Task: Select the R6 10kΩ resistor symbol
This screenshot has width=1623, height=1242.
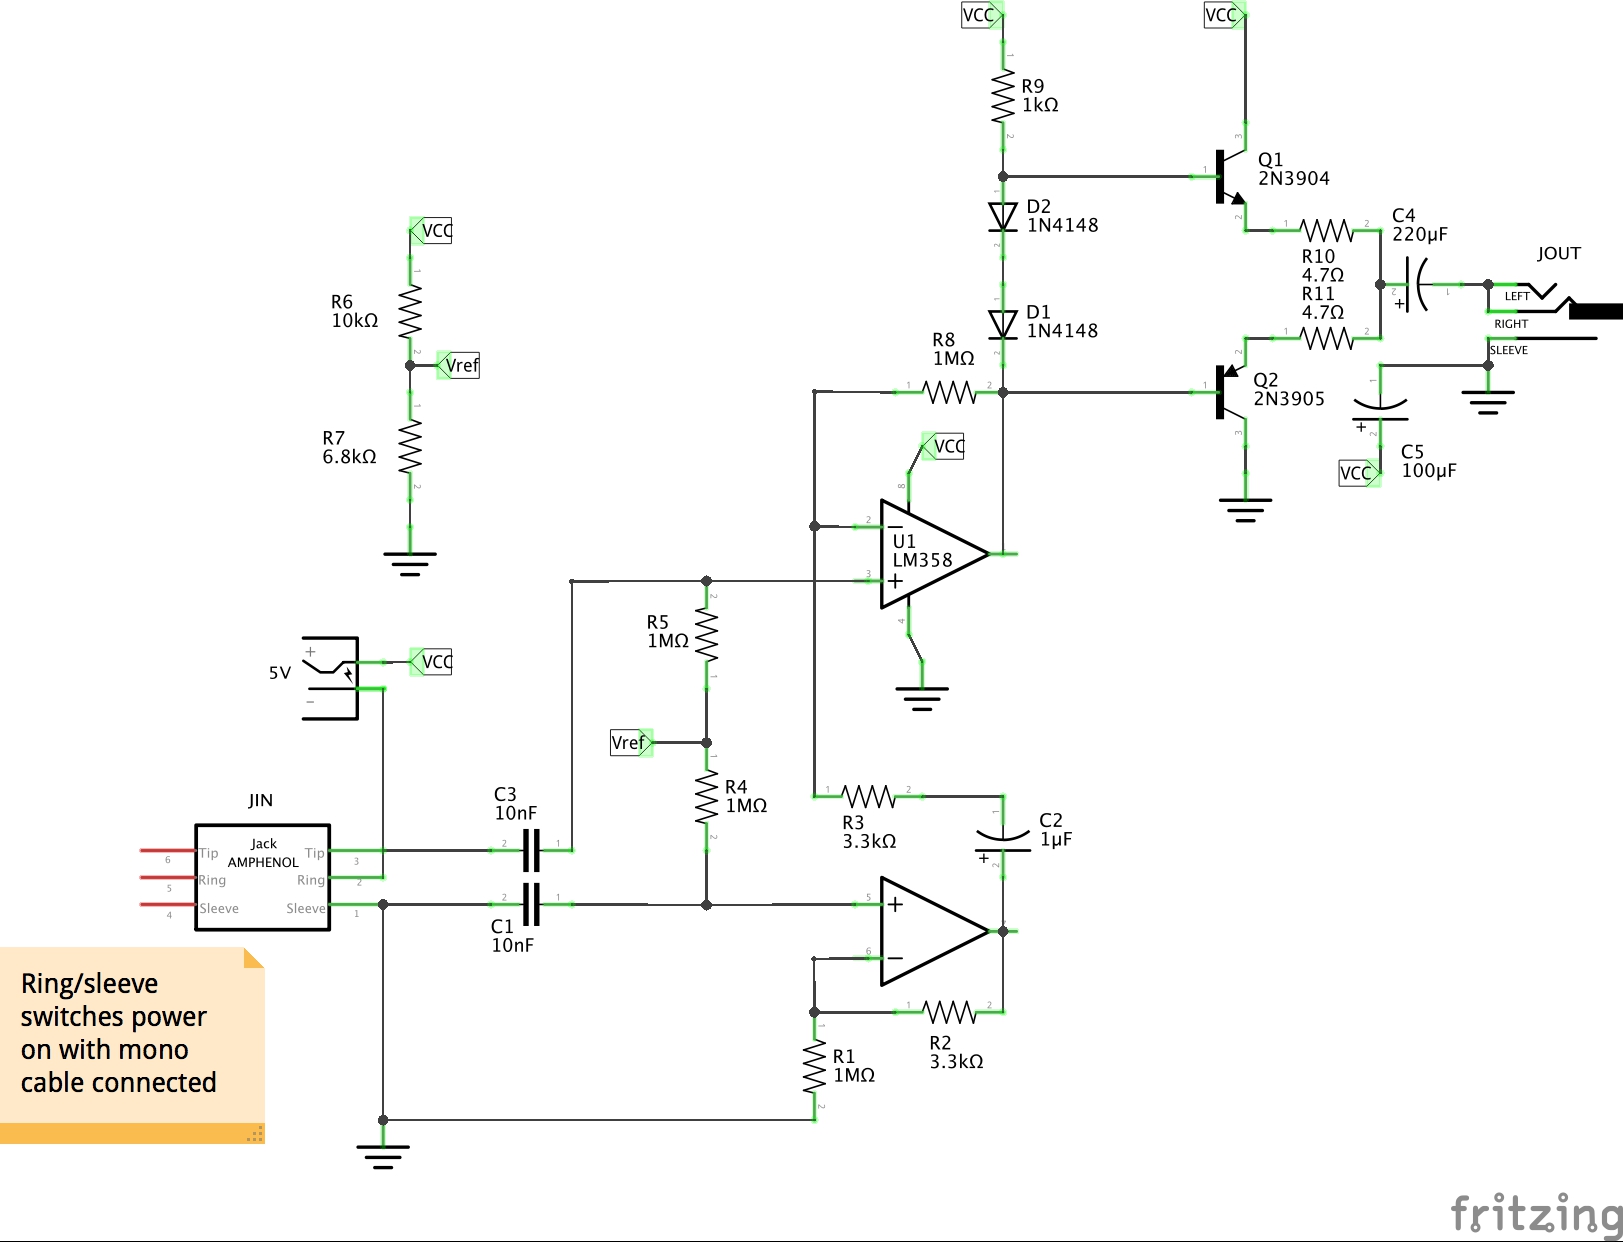Action: 410,312
